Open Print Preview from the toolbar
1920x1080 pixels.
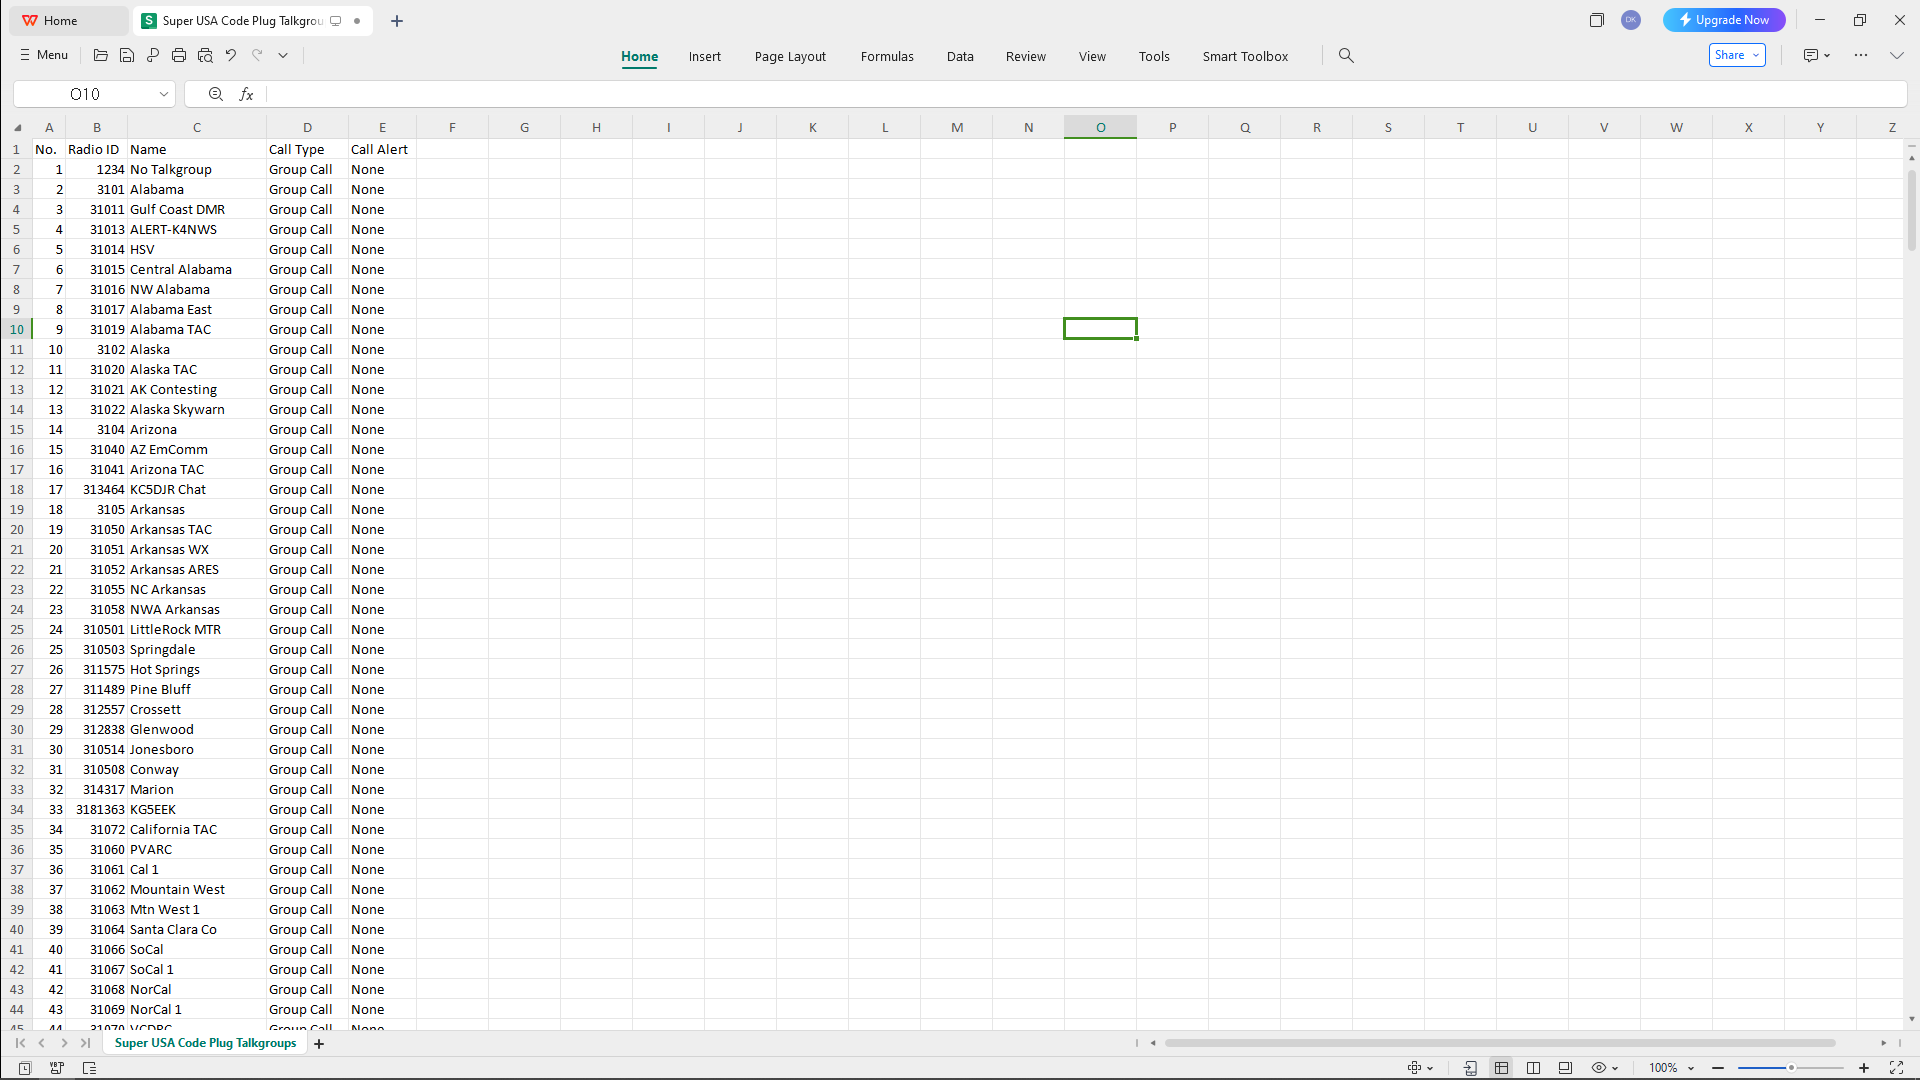[205, 56]
